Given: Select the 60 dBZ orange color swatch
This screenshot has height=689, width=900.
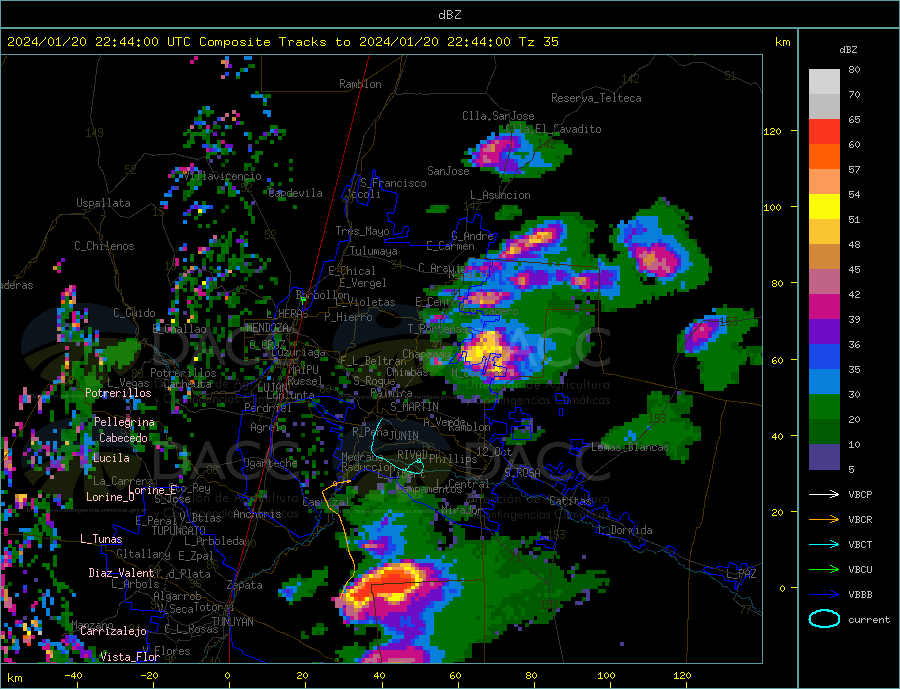Looking at the screenshot, I should click(x=824, y=157).
